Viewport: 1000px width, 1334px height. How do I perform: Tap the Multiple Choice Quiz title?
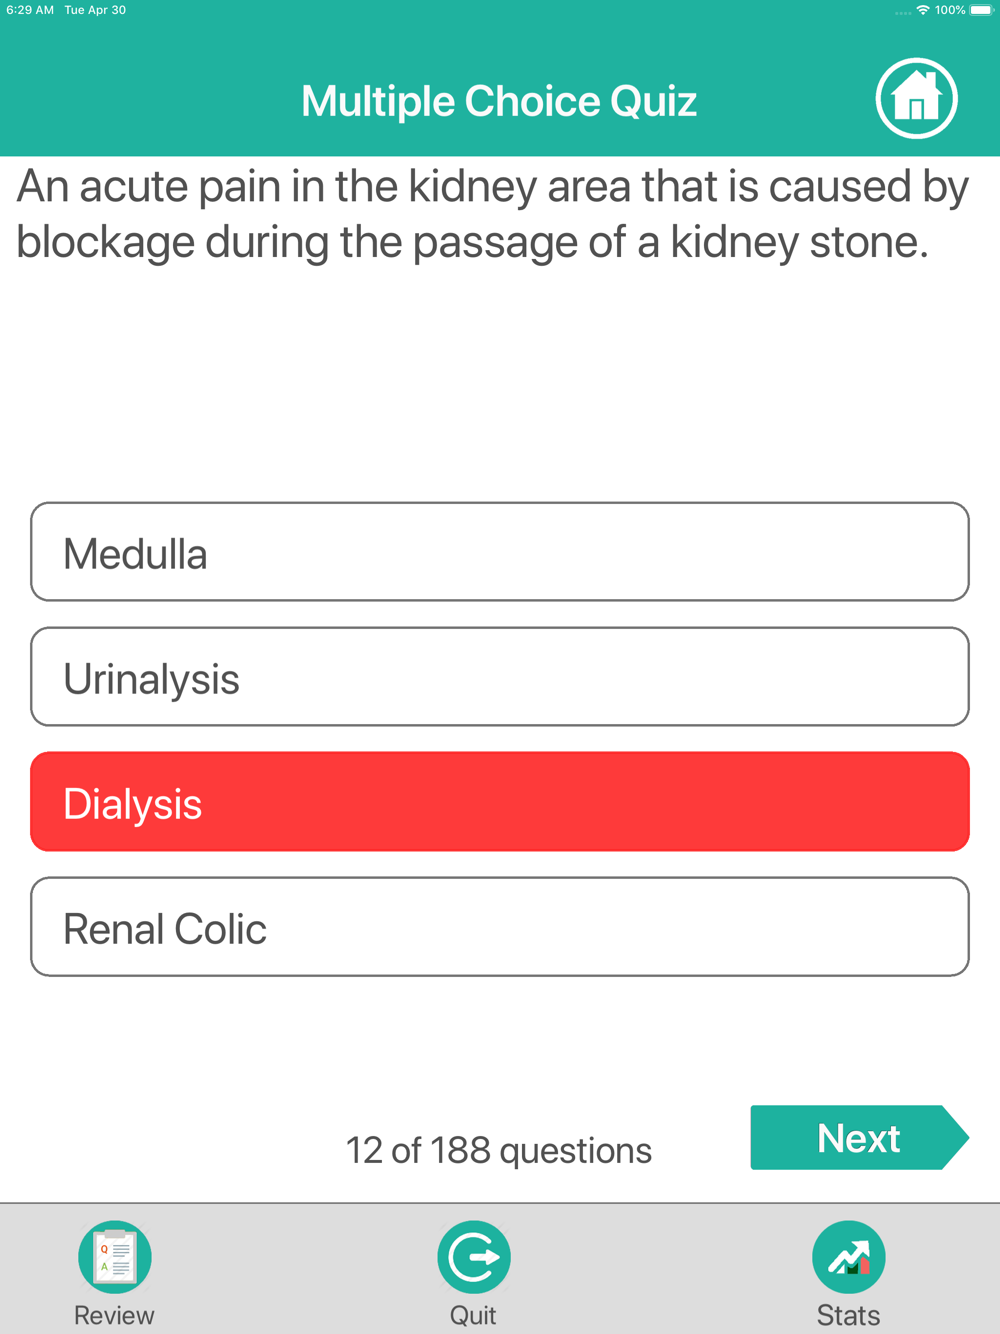coord(499,101)
